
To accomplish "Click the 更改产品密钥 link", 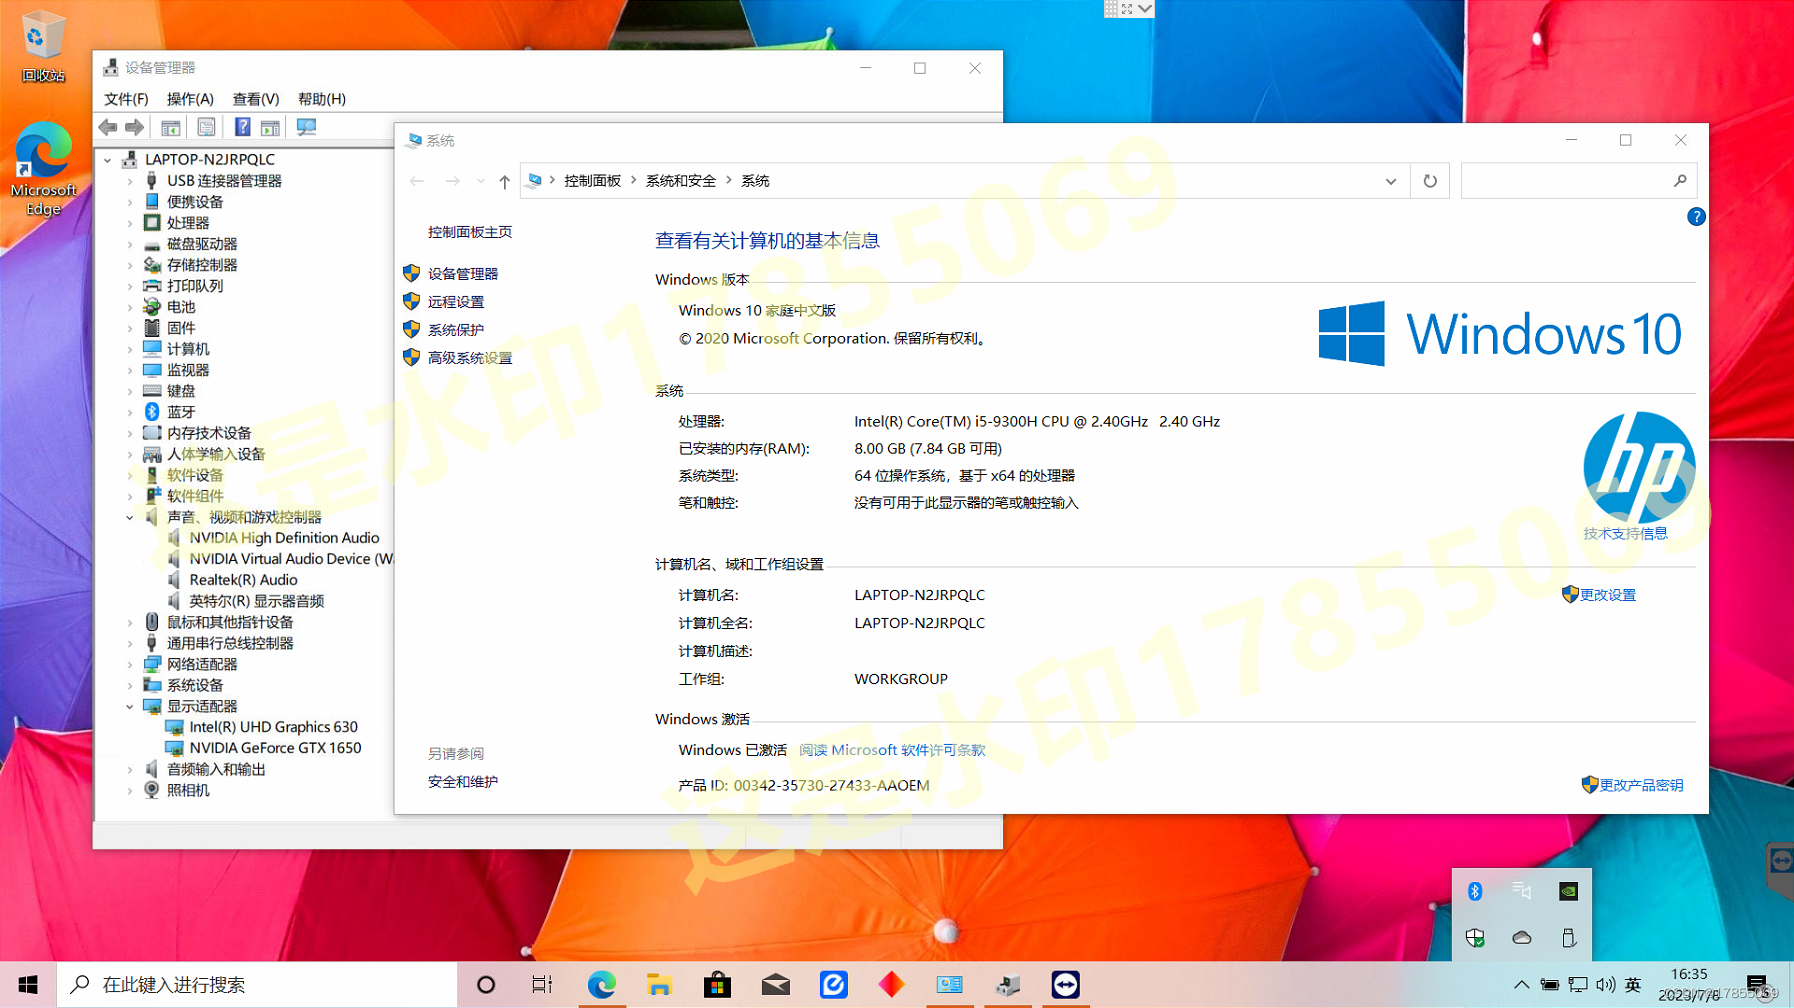I will pyautogui.click(x=1641, y=785).
